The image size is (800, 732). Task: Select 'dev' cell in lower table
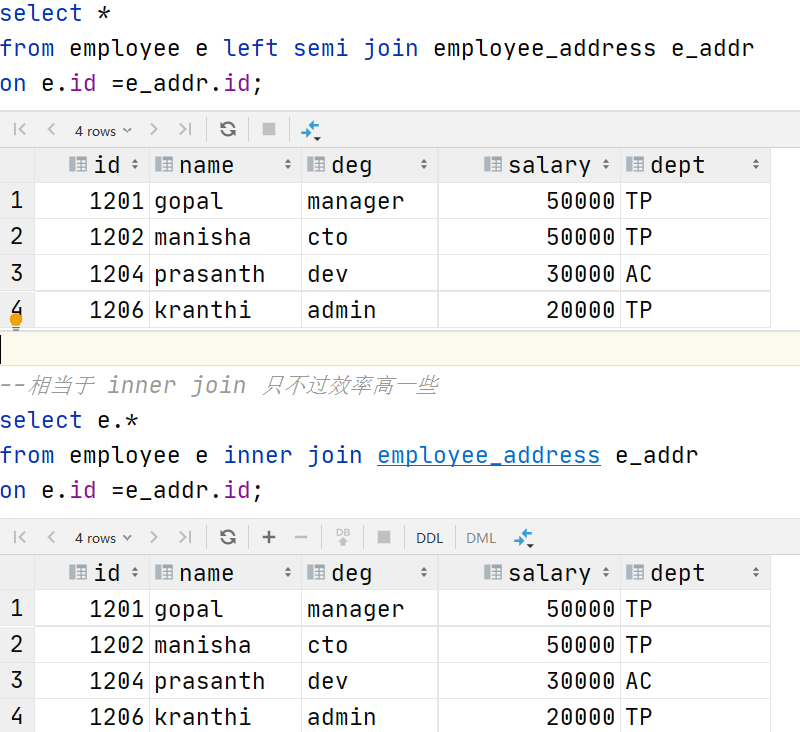(x=369, y=681)
